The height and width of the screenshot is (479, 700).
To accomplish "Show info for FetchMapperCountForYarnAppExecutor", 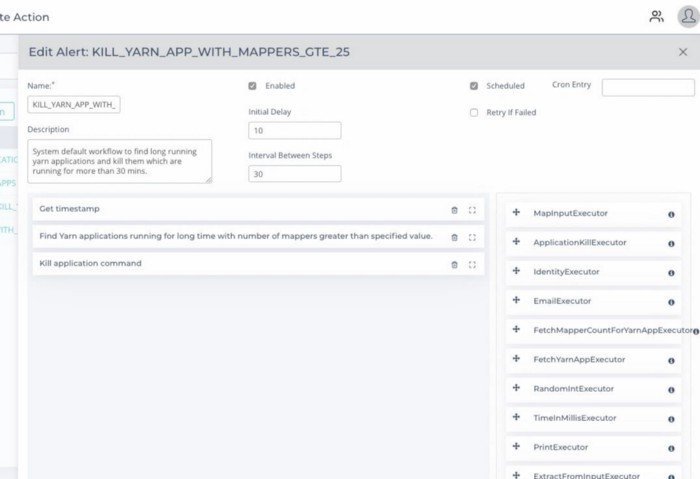I will (696, 331).
